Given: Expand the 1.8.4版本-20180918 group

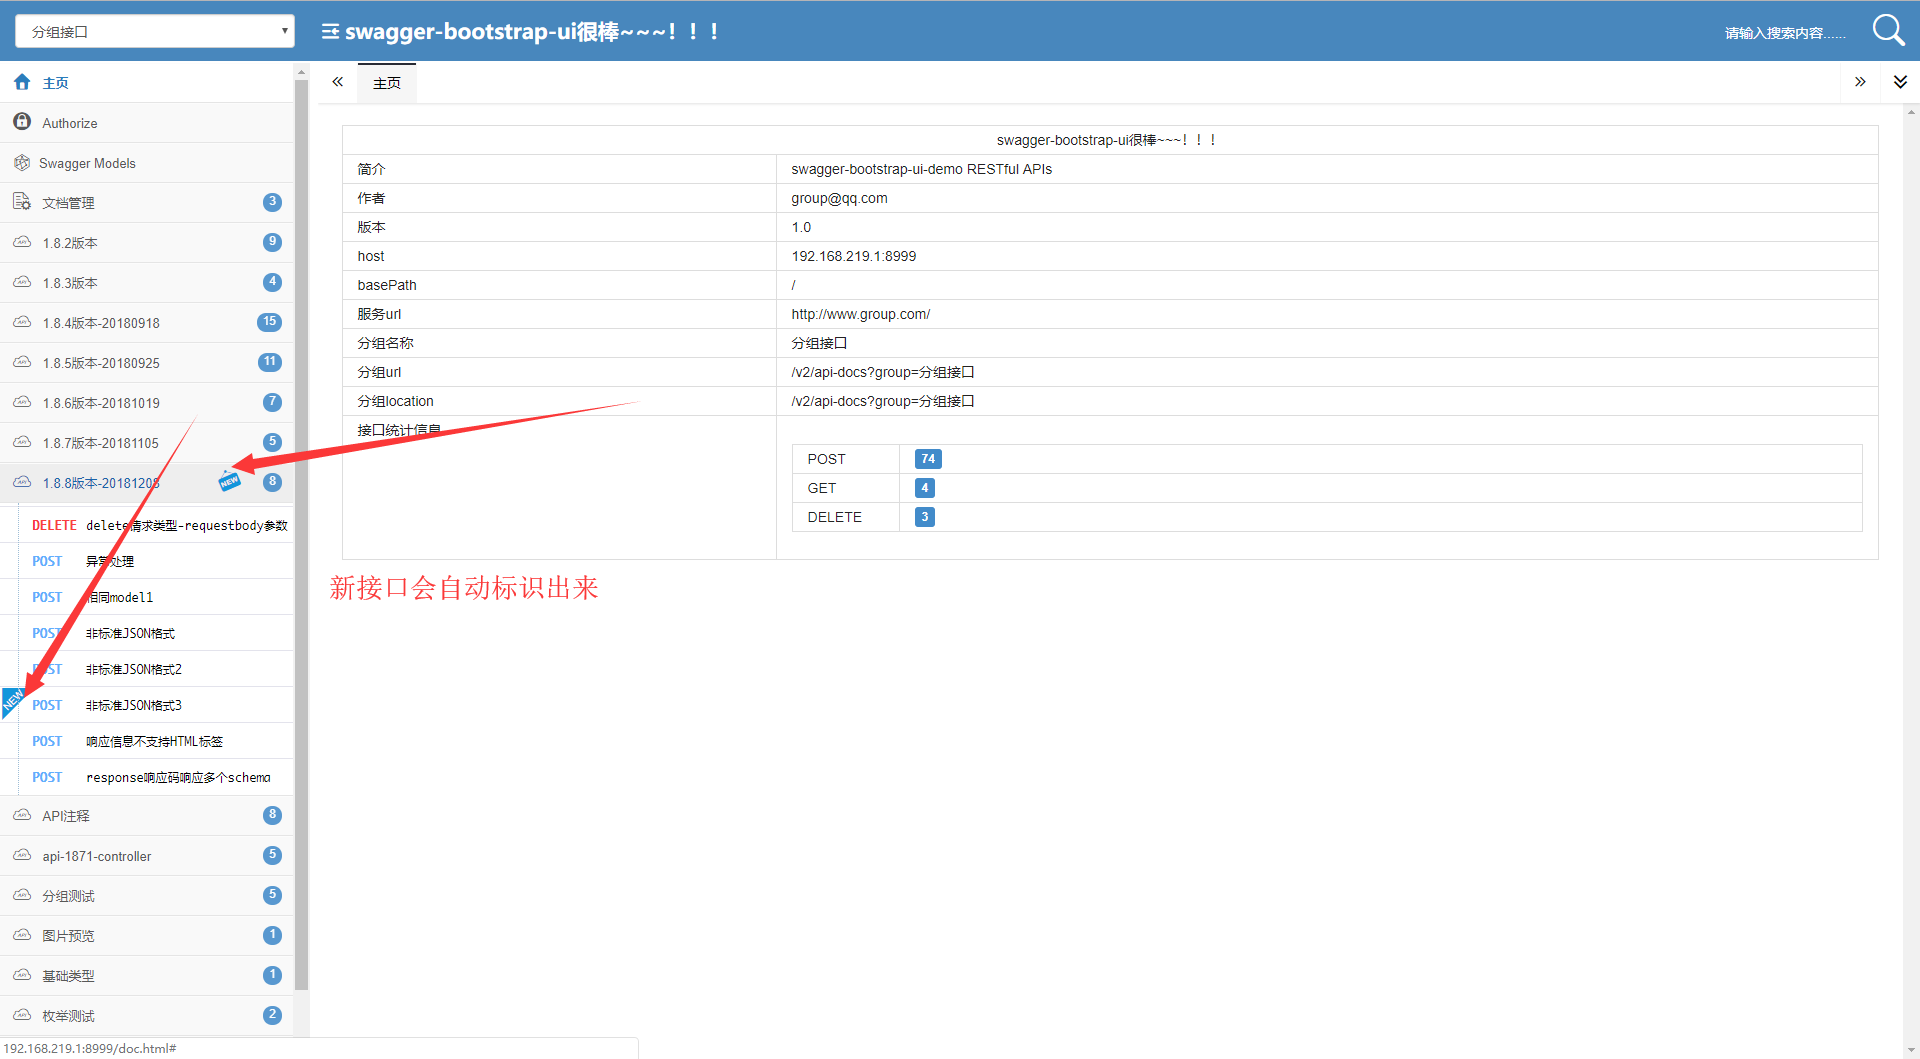Looking at the screenshot, I should [x=147, y=323].
